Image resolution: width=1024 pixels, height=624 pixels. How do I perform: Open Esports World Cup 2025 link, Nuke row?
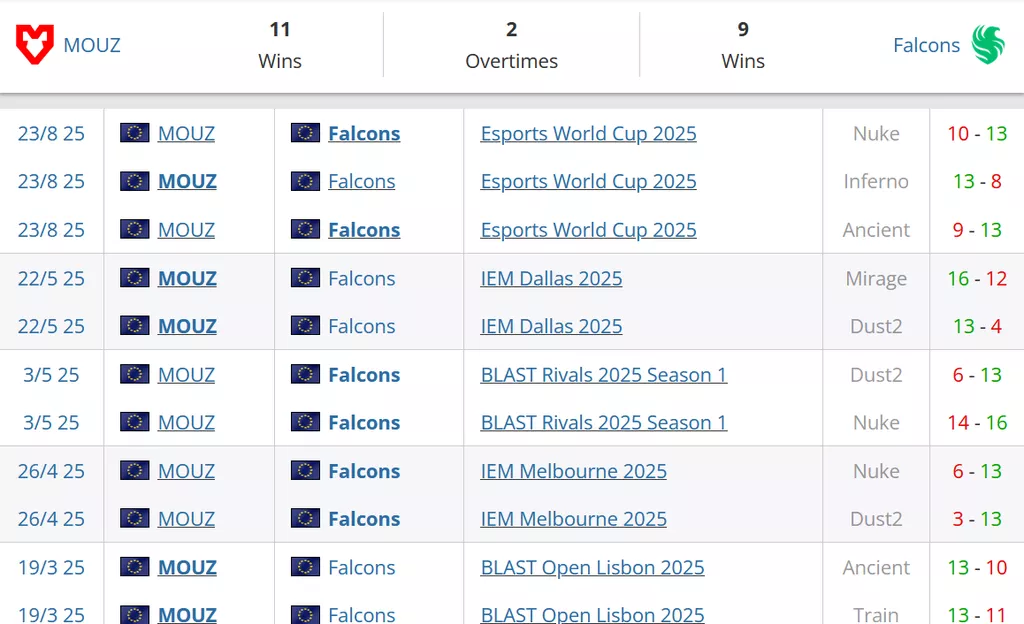pos(588,133)
